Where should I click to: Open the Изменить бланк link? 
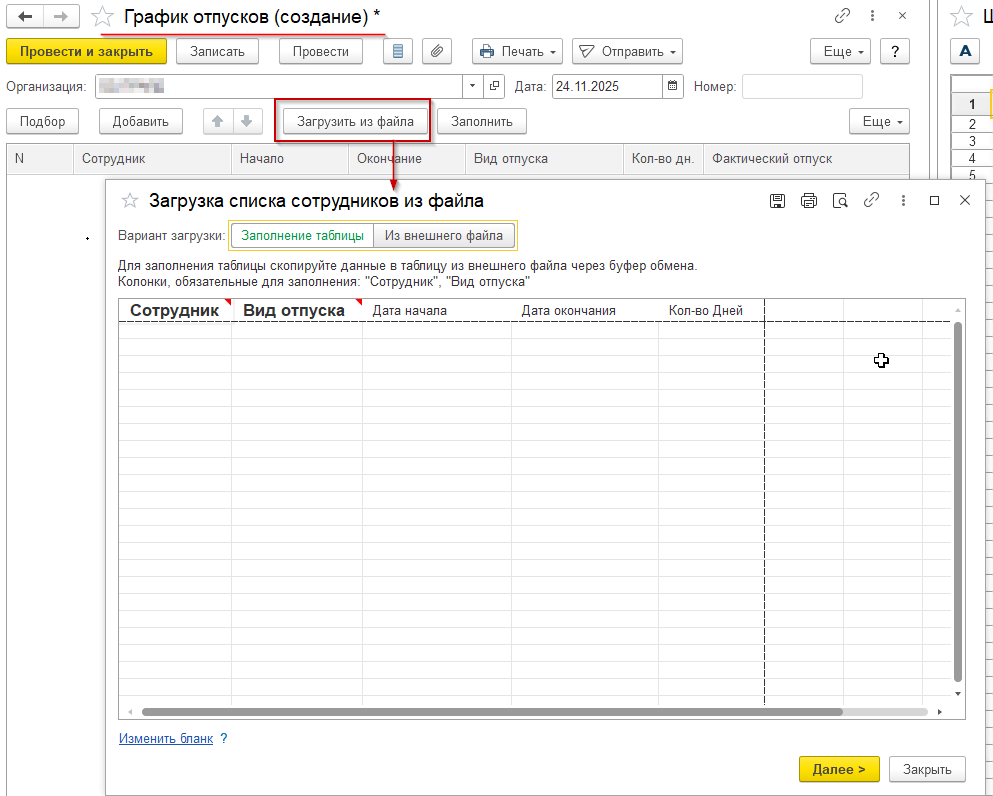point(166,738)
